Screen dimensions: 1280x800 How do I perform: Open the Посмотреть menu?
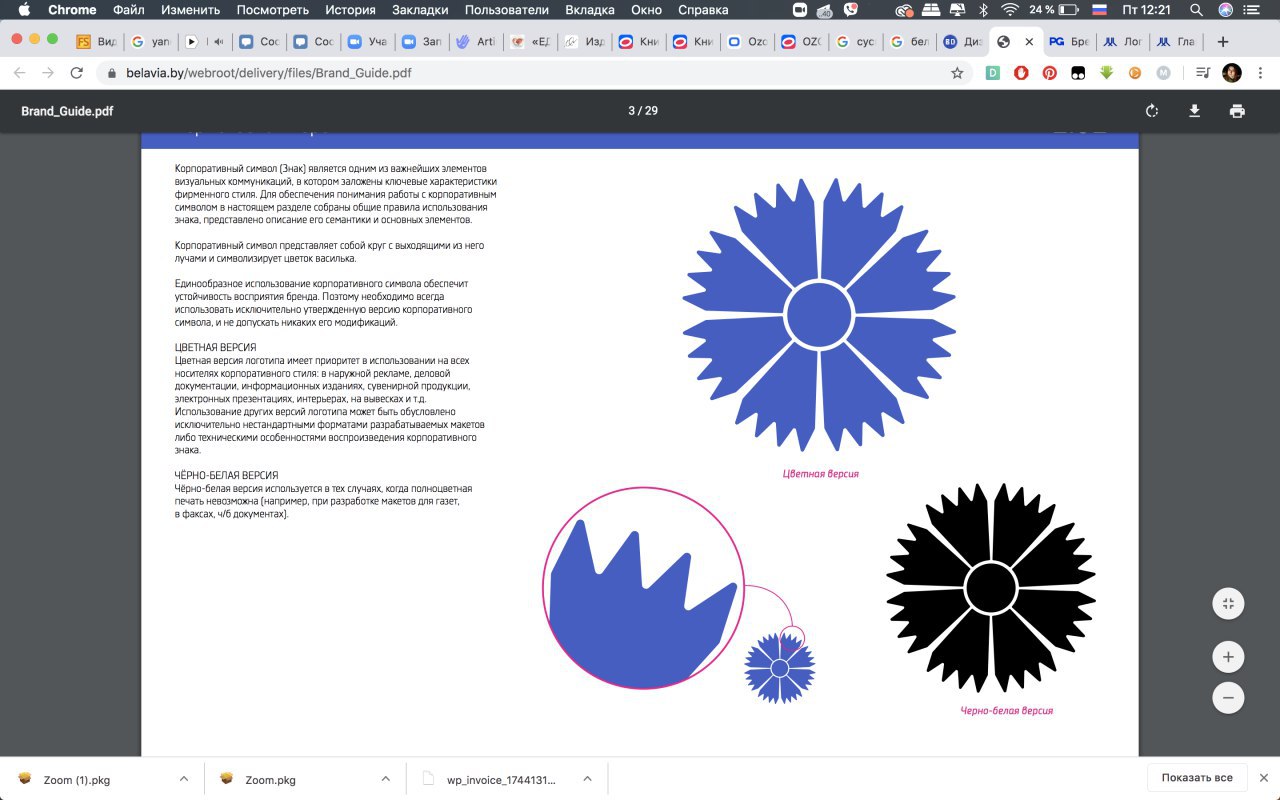(273, 10)
